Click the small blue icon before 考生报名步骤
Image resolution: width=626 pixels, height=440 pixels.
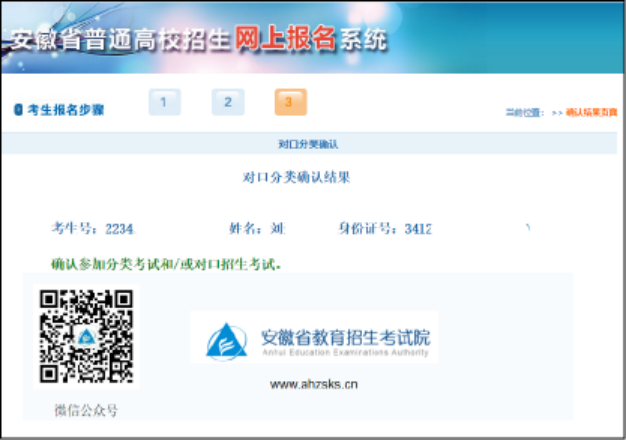[18, 109]
